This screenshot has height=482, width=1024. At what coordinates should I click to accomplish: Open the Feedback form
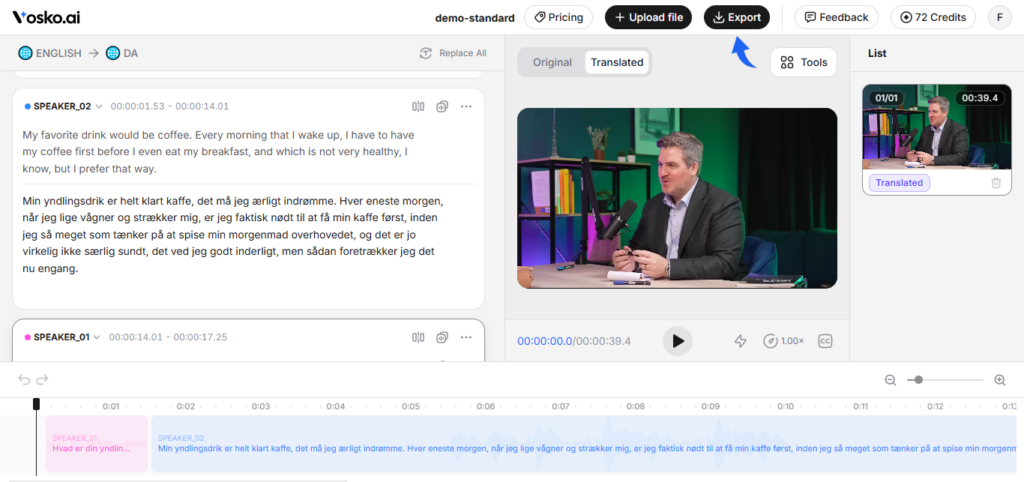[x=836, y=18]
